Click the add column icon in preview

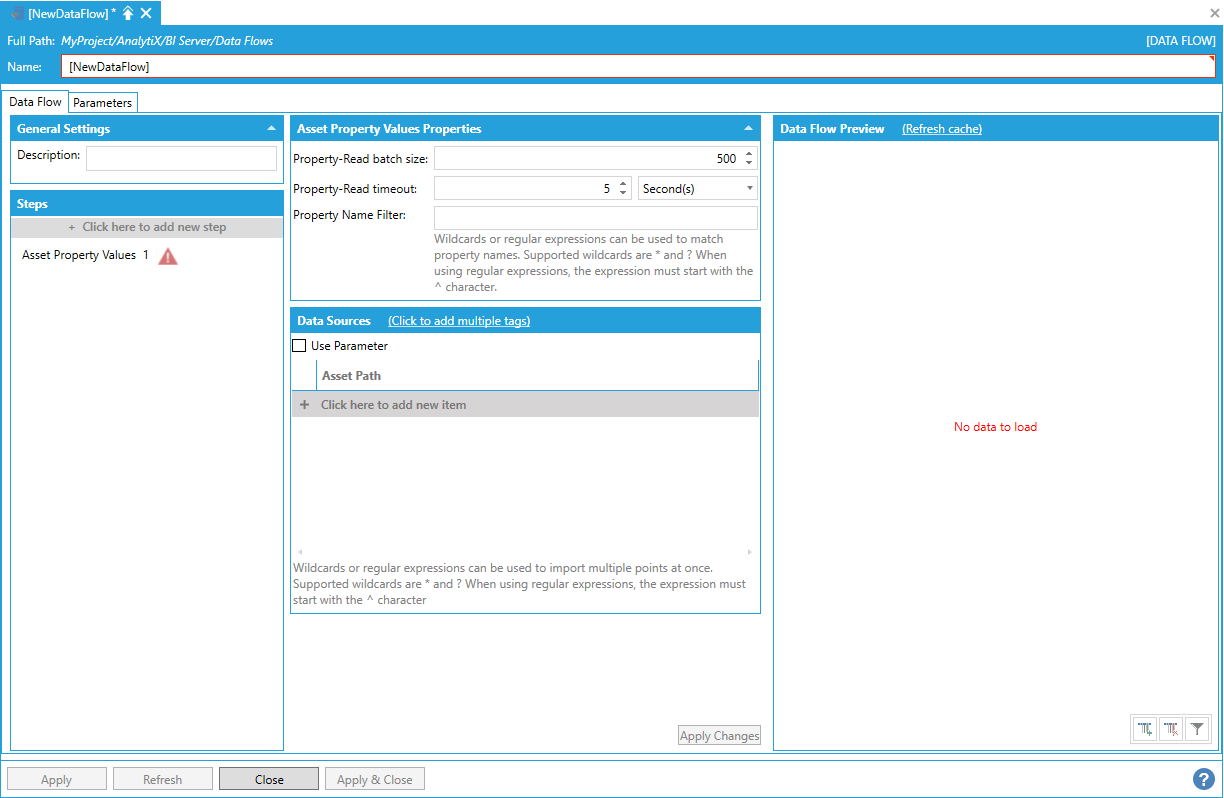pos(1145,729)
